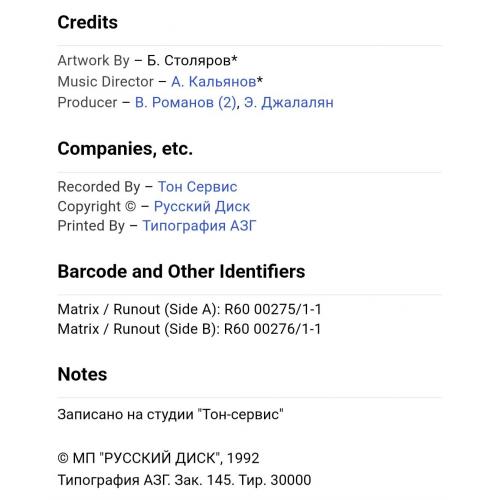Click the Credits section heading

(88, 23)
